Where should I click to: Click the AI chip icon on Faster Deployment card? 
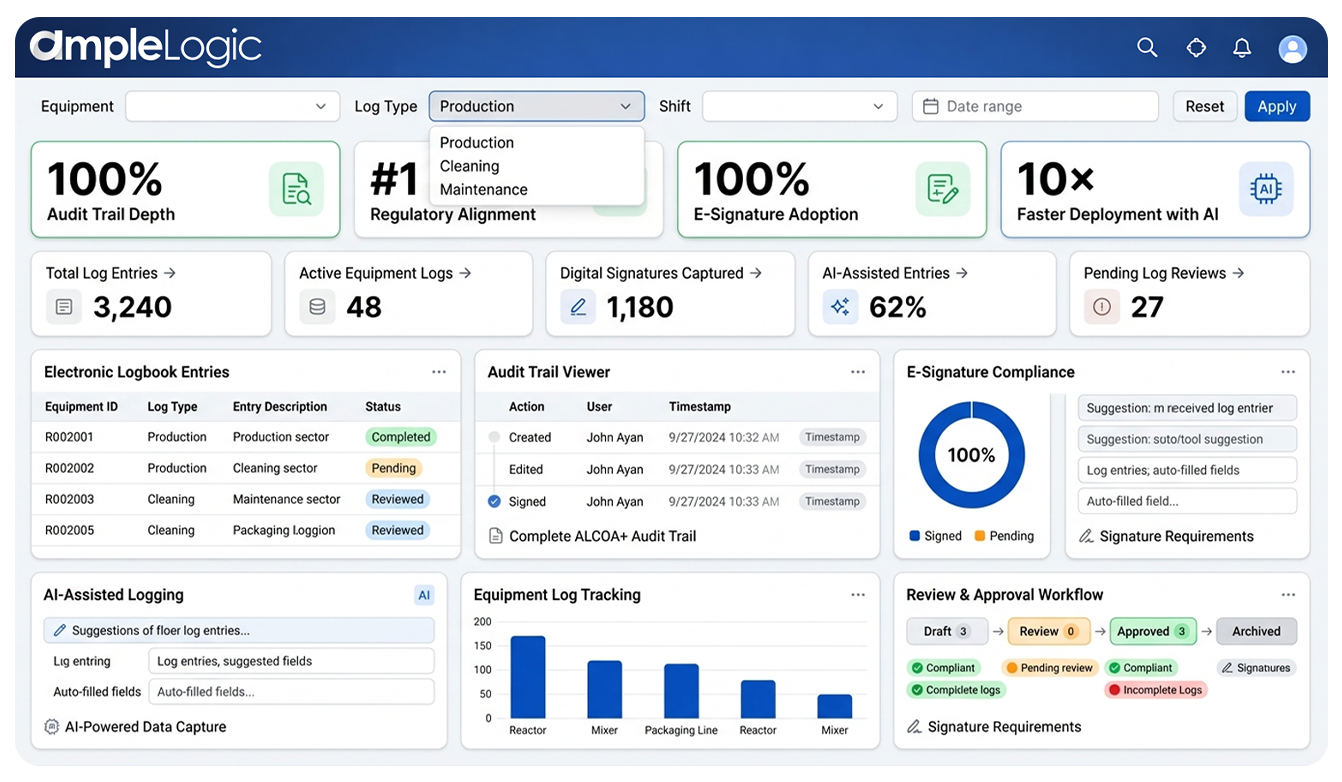(x=1265, y=189)
